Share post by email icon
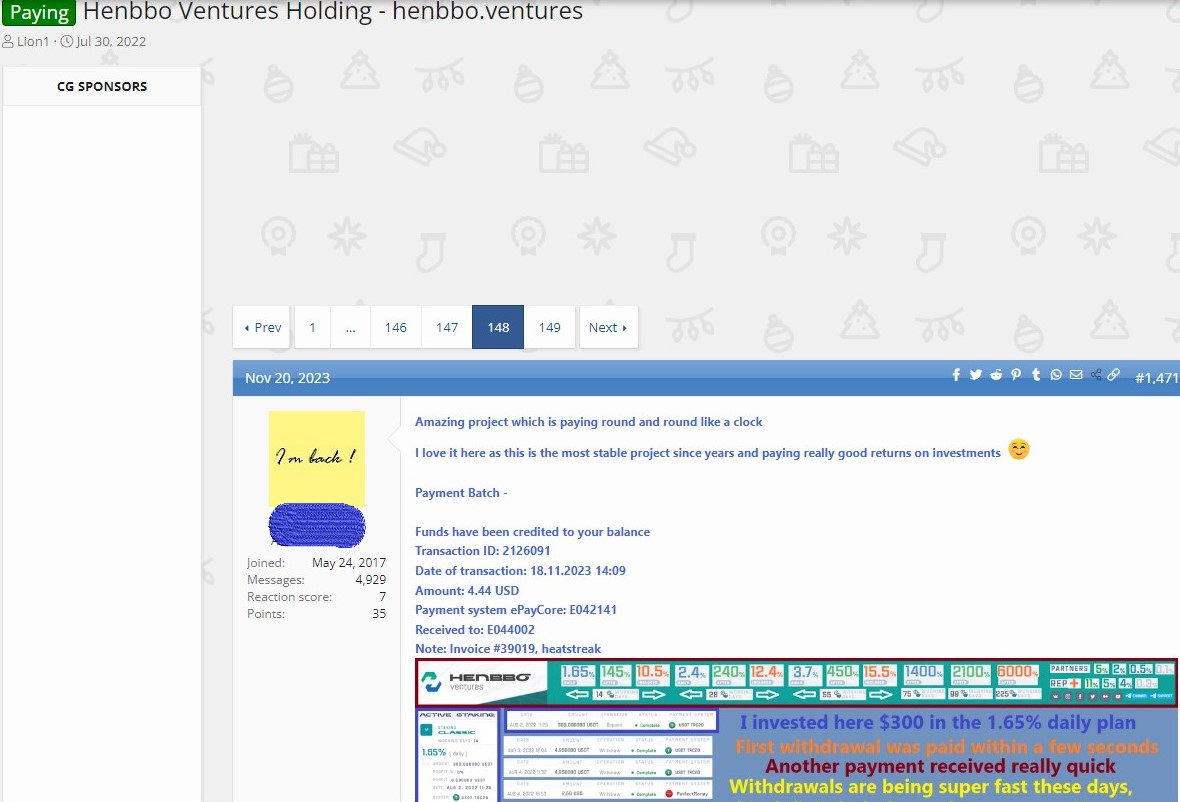1180x802 pixels. [1076, 375]
